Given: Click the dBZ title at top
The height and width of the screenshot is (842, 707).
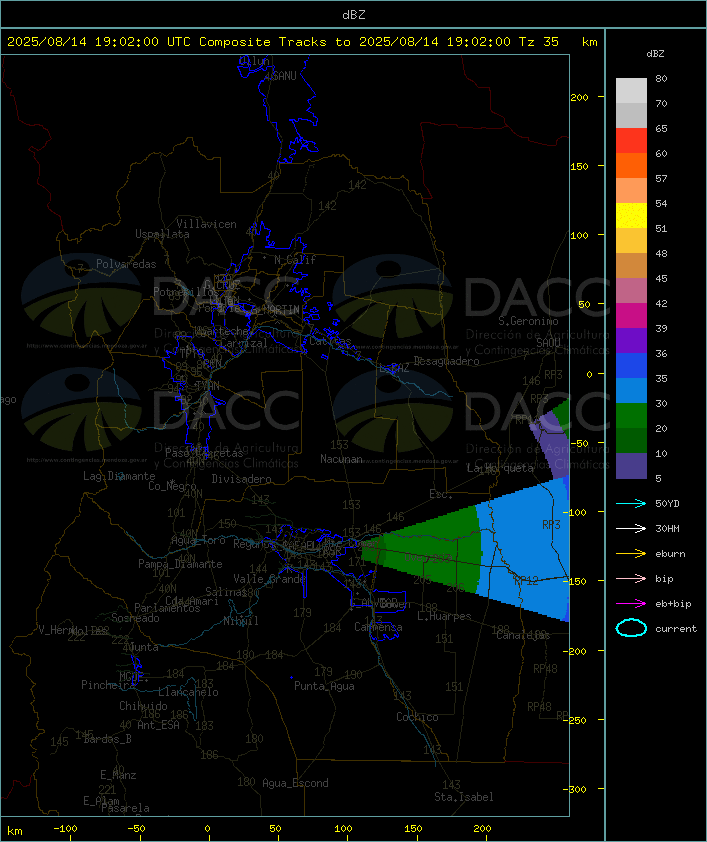Looking at the screenshot, I should (354, 15).
